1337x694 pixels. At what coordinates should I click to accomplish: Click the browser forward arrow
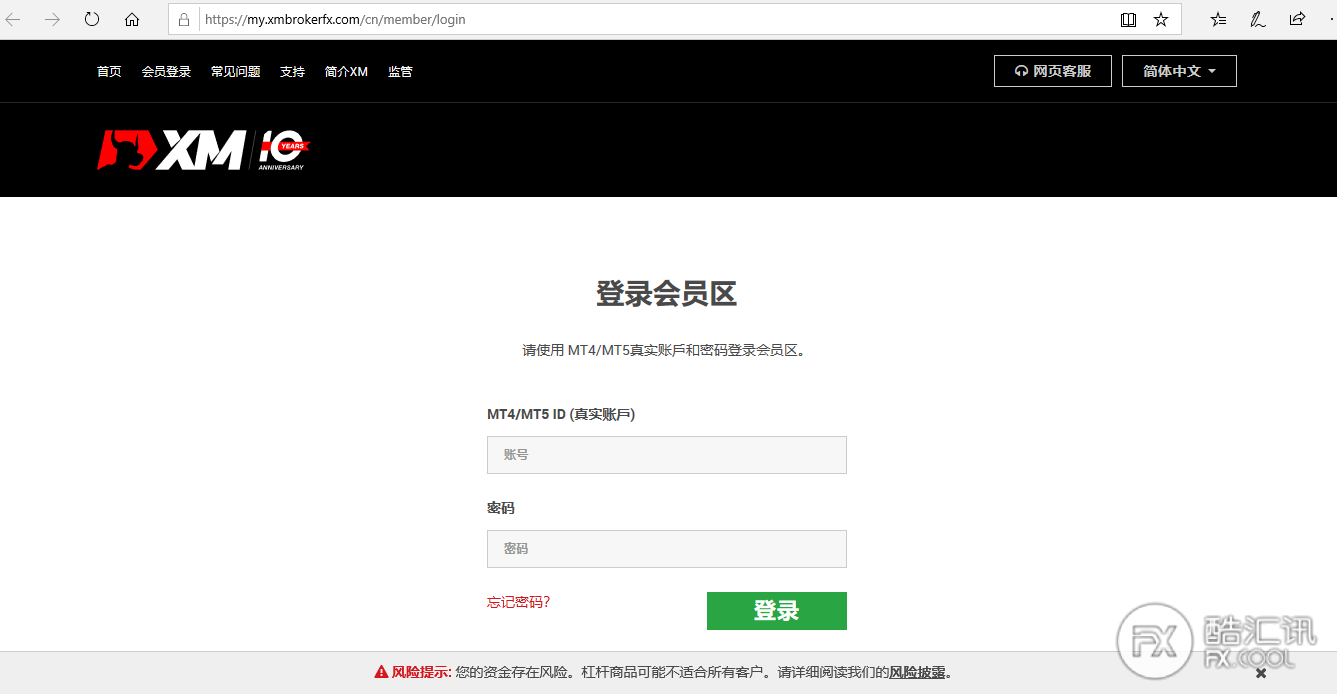coord(52,19)
